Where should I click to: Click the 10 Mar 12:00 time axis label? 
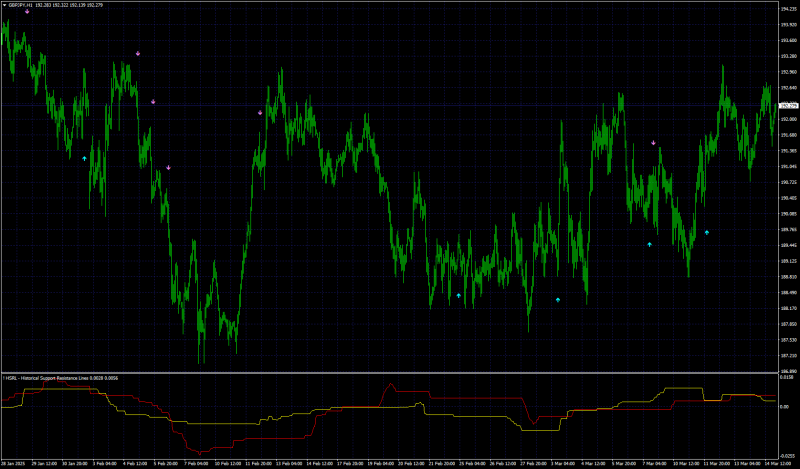[686, 464]
